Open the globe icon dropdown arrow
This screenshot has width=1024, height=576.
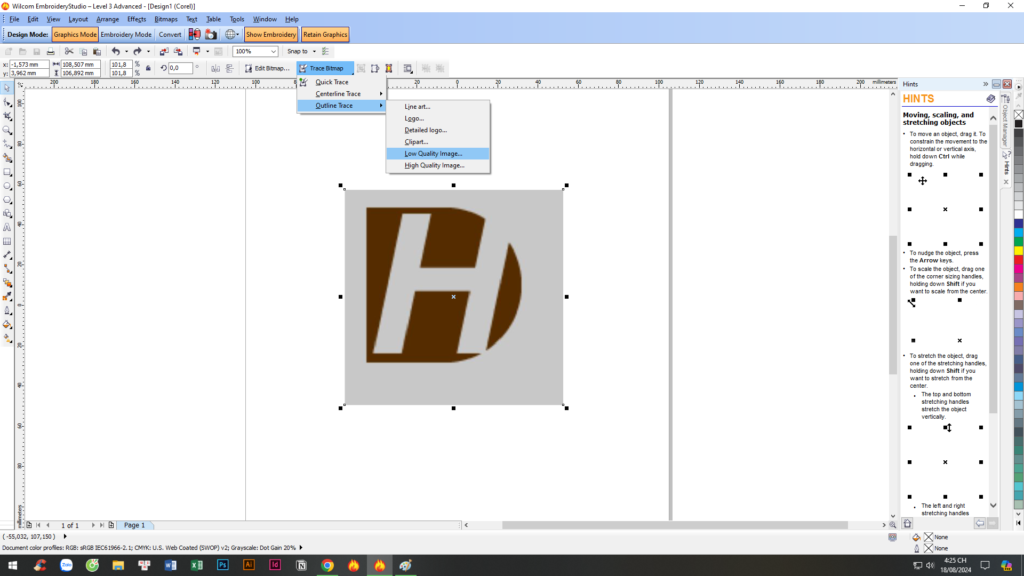(x=238, y=34)
